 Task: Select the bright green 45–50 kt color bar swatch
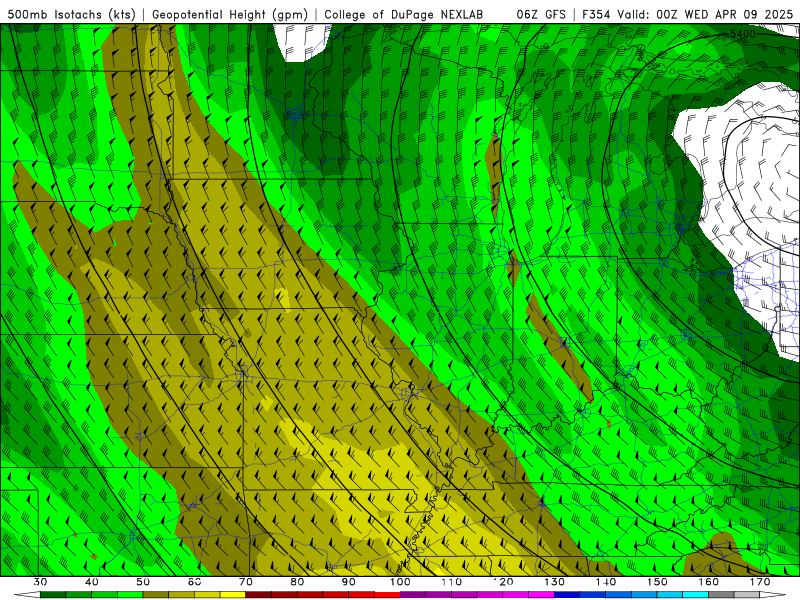130,594
